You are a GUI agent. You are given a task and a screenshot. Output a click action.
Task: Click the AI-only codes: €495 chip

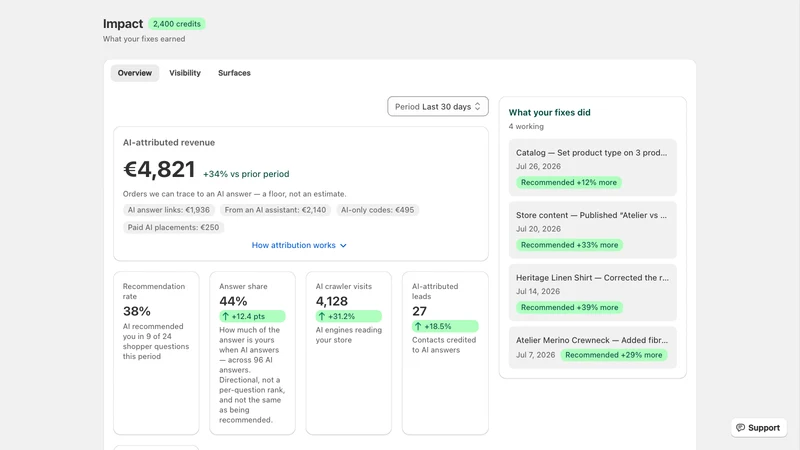[x=377, y=210]
